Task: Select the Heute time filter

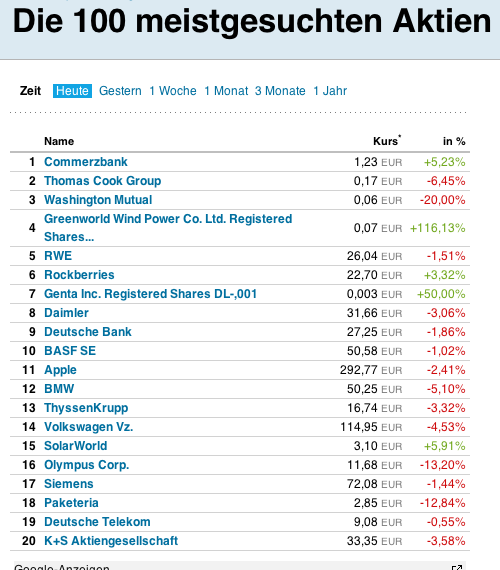Action: [72, 91]
